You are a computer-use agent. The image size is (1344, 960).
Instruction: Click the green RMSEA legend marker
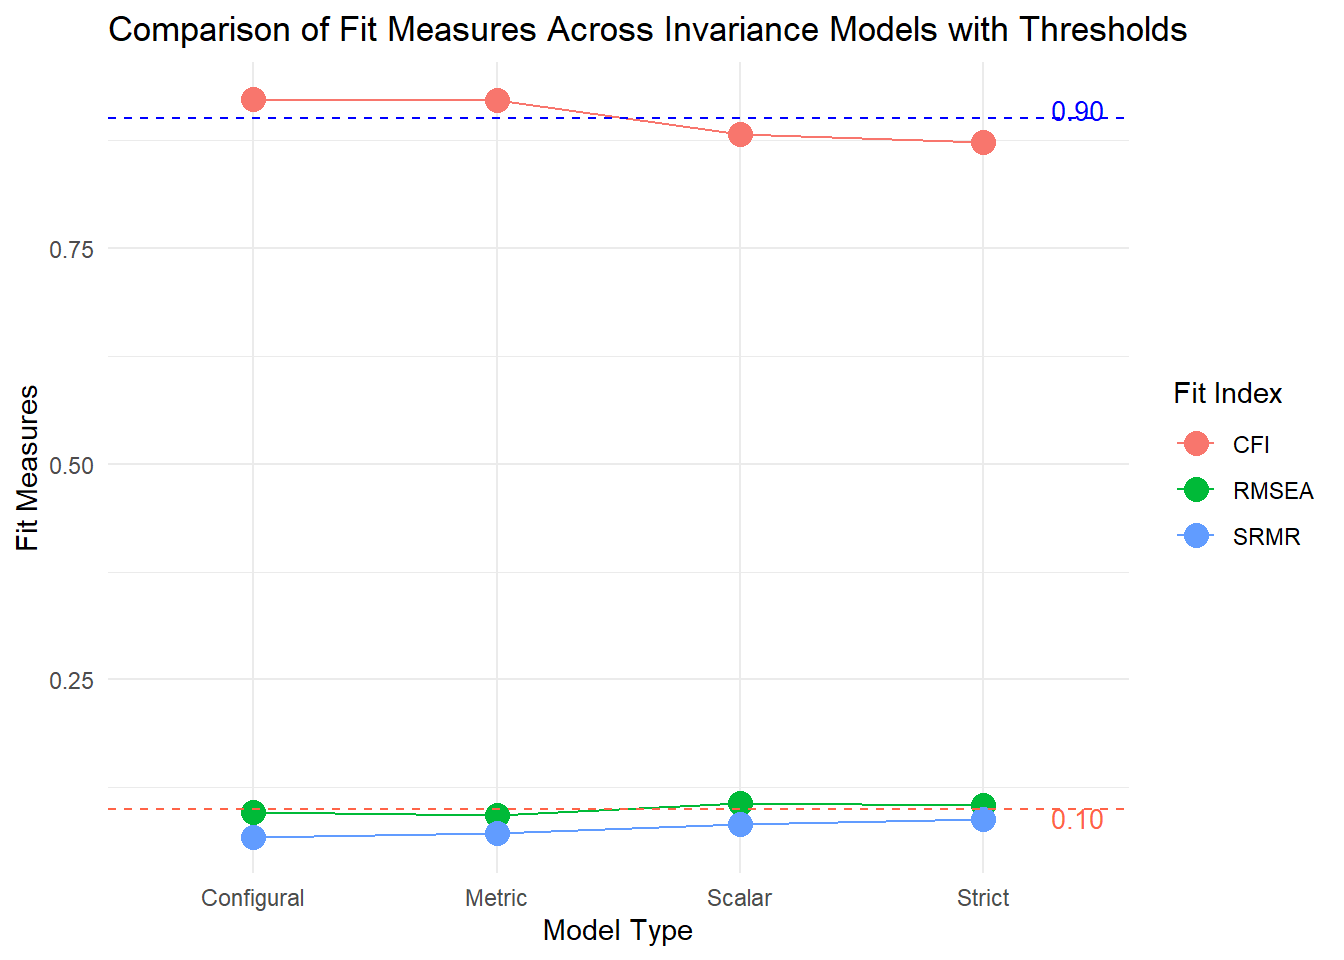[1196, 490]
